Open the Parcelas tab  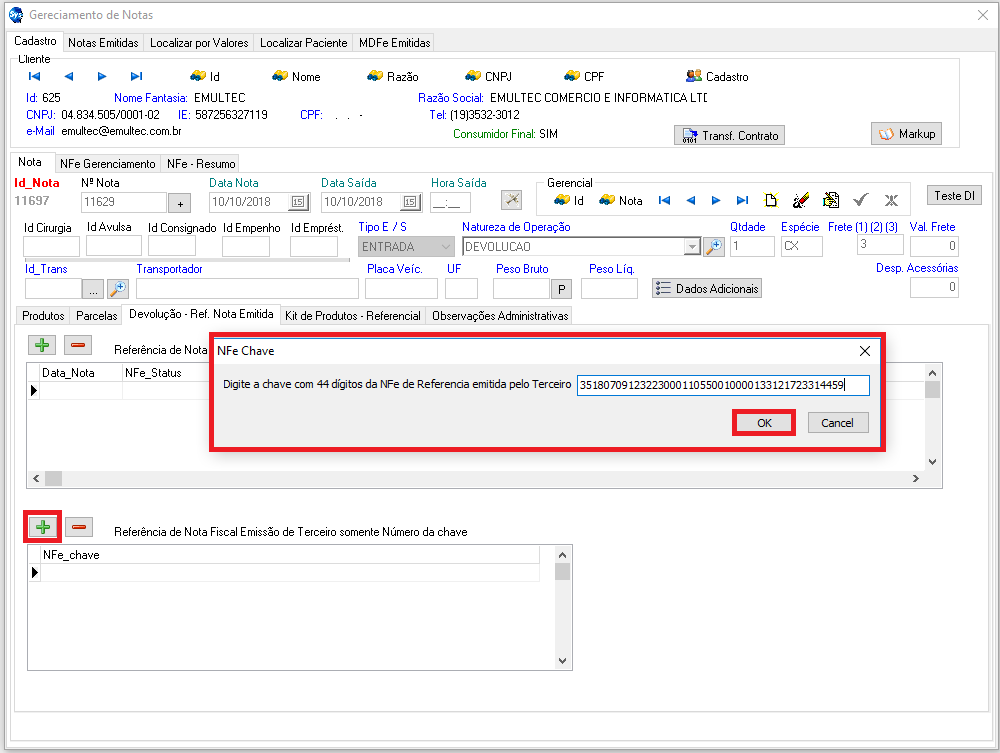point(97,315)
